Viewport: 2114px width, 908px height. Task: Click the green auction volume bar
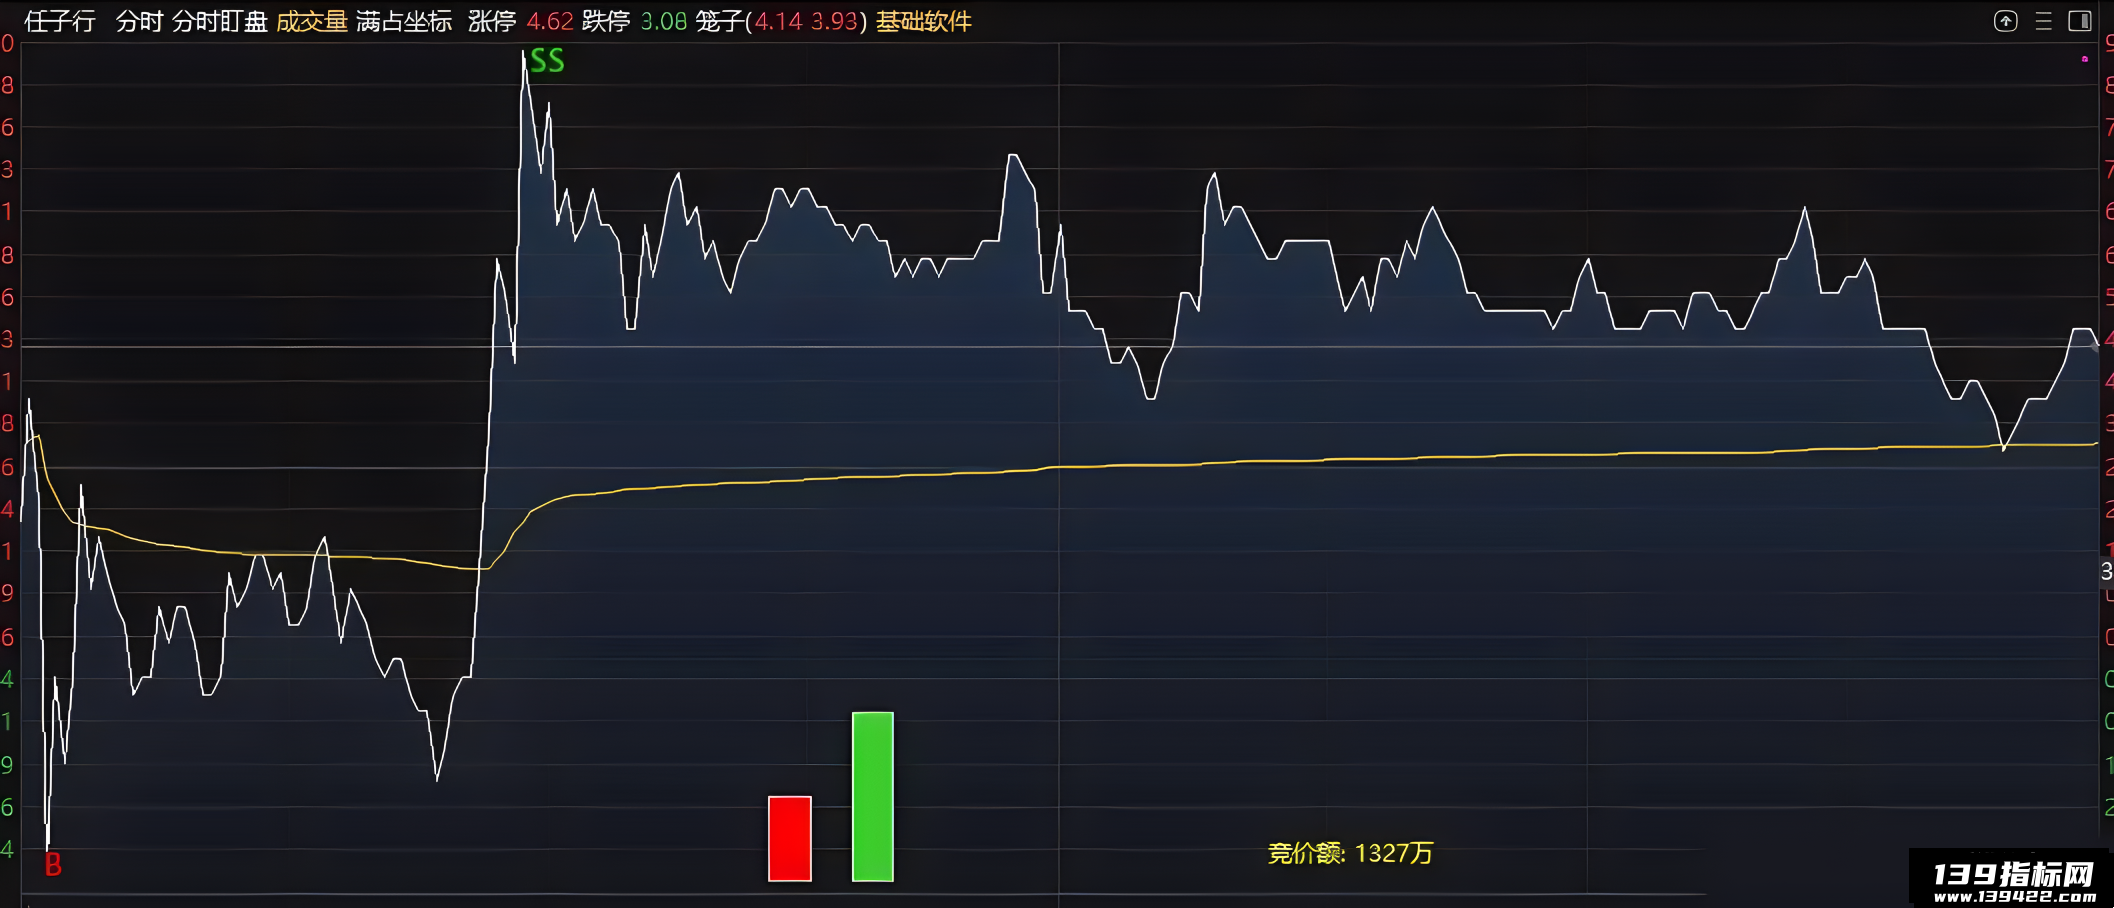(x=873, y=797)
